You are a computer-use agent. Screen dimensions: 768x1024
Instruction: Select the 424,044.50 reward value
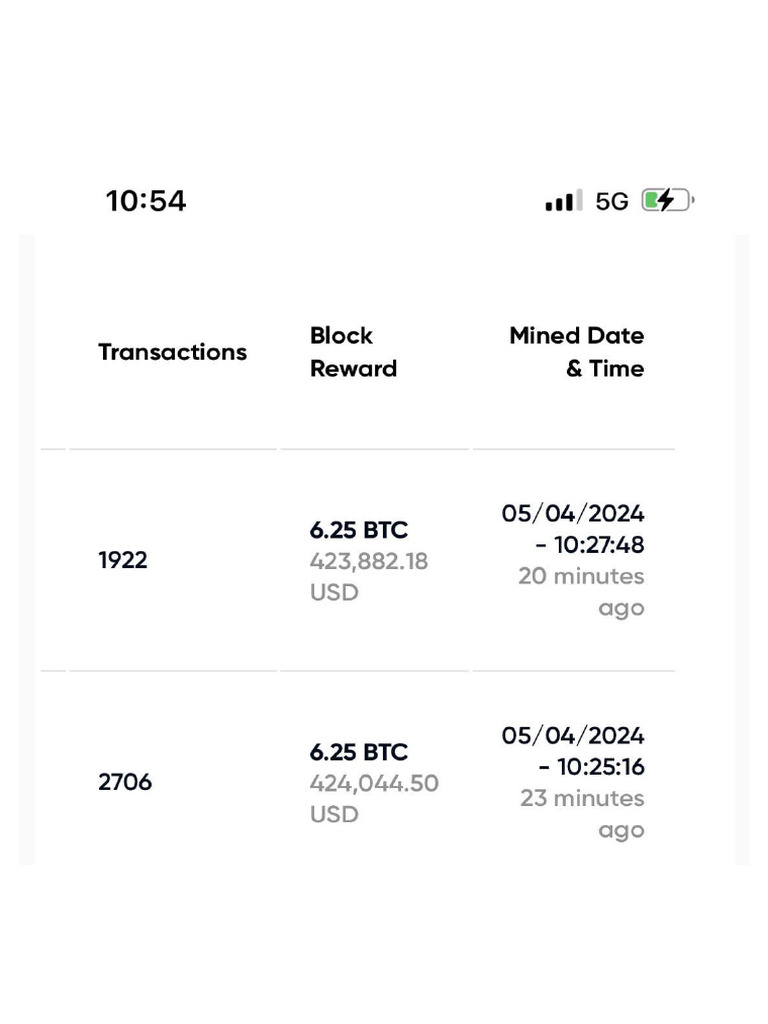click(374, 783)
